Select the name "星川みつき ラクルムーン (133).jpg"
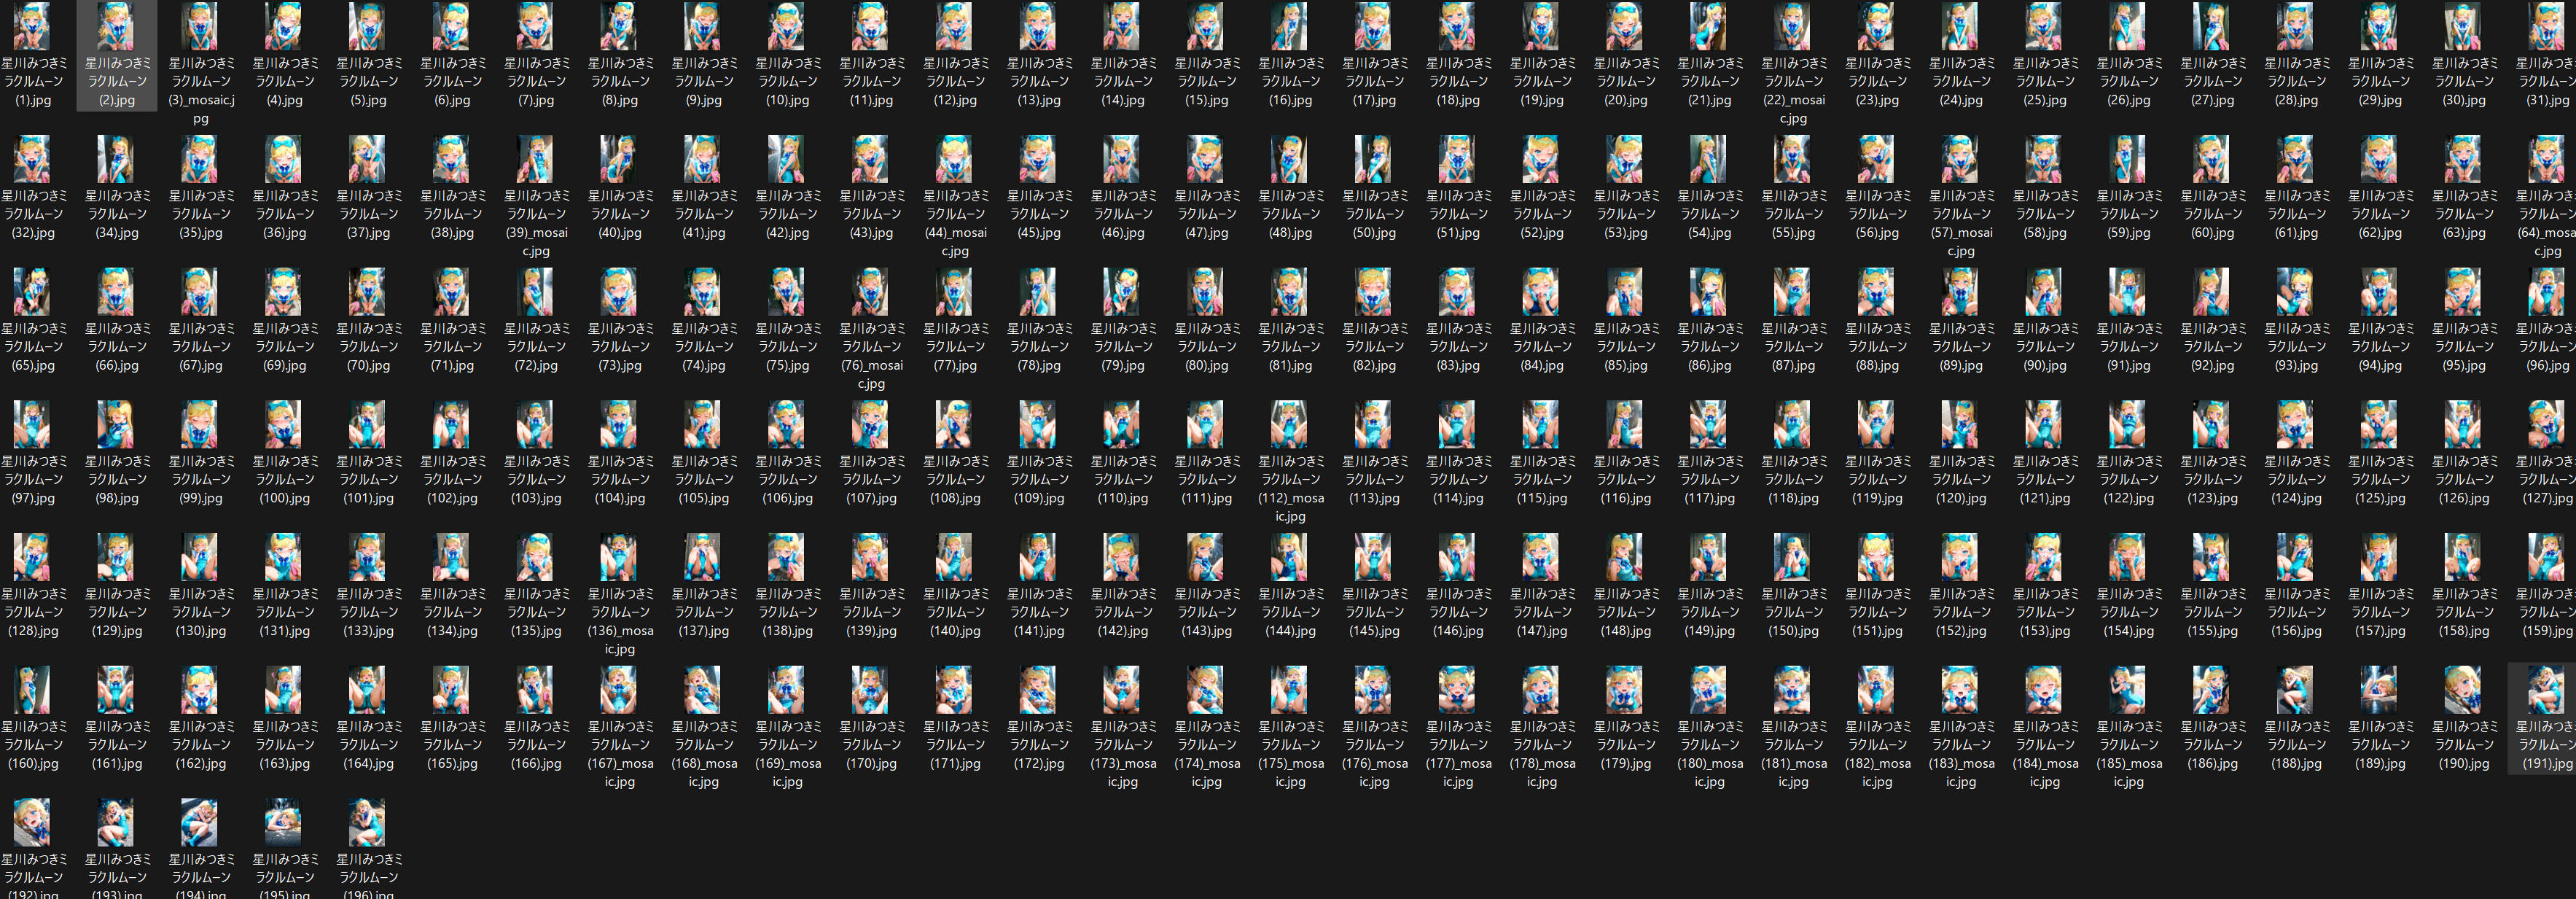The width and height of the screenshot is (2576, 899). pyautogui.click(x=369, y=612)
